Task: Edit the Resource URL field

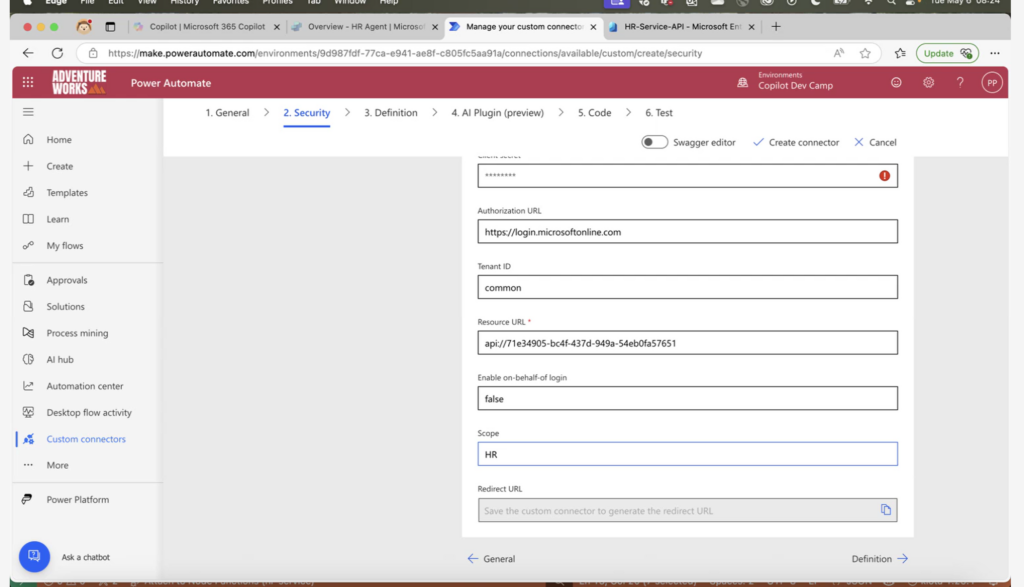Action: 687,343
